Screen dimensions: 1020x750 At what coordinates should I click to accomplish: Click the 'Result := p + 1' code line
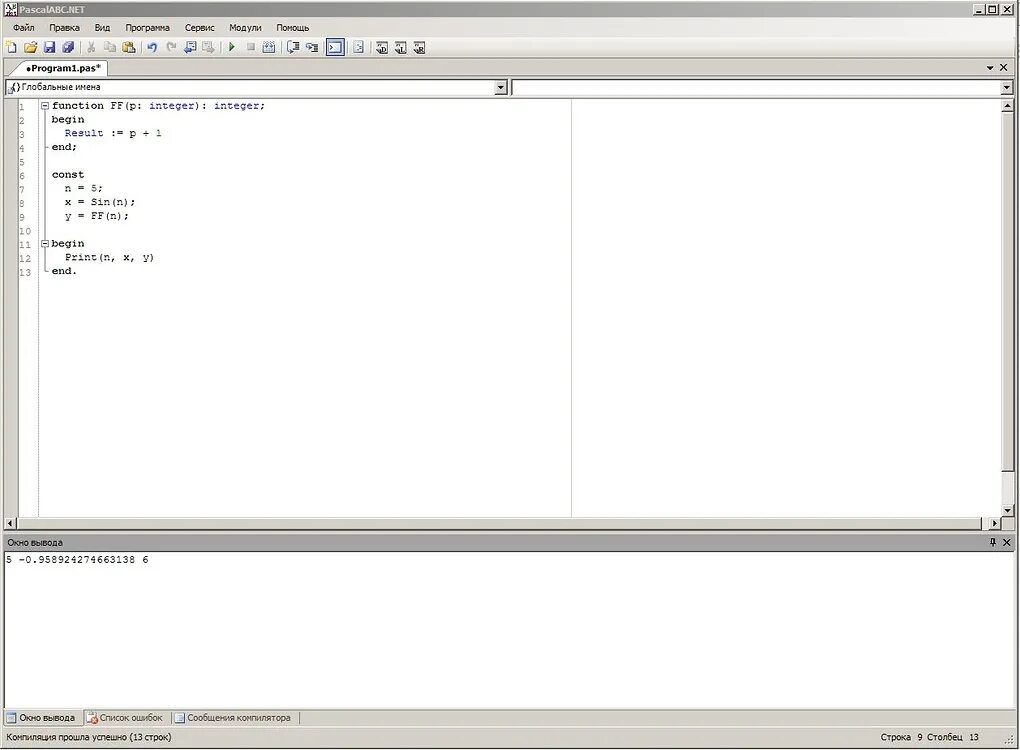tap(113, 133)
